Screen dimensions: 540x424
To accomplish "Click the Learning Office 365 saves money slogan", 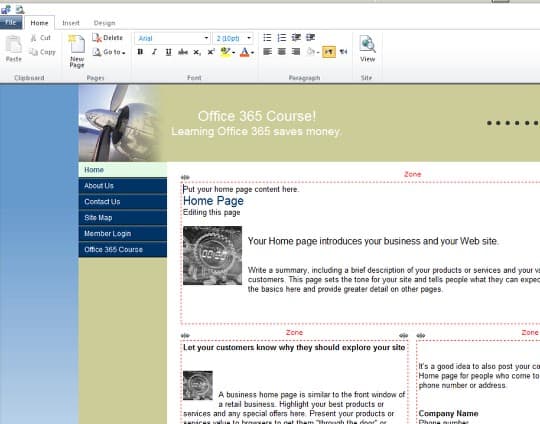I will [x=256, y=132].
